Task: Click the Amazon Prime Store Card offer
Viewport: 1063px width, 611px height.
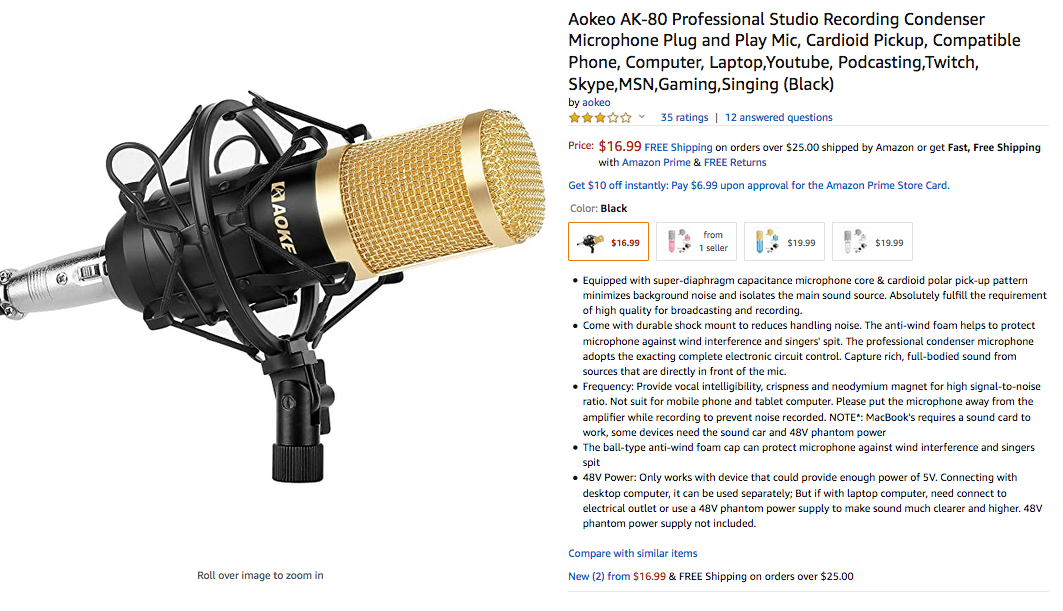Action: tap(758, 185)
